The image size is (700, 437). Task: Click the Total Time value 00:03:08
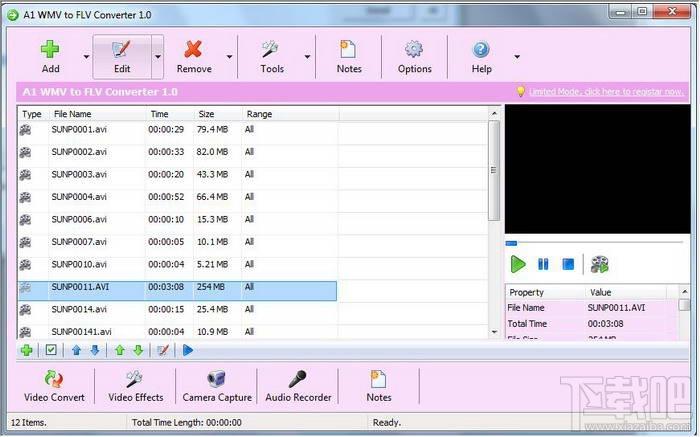coord(605,324)
